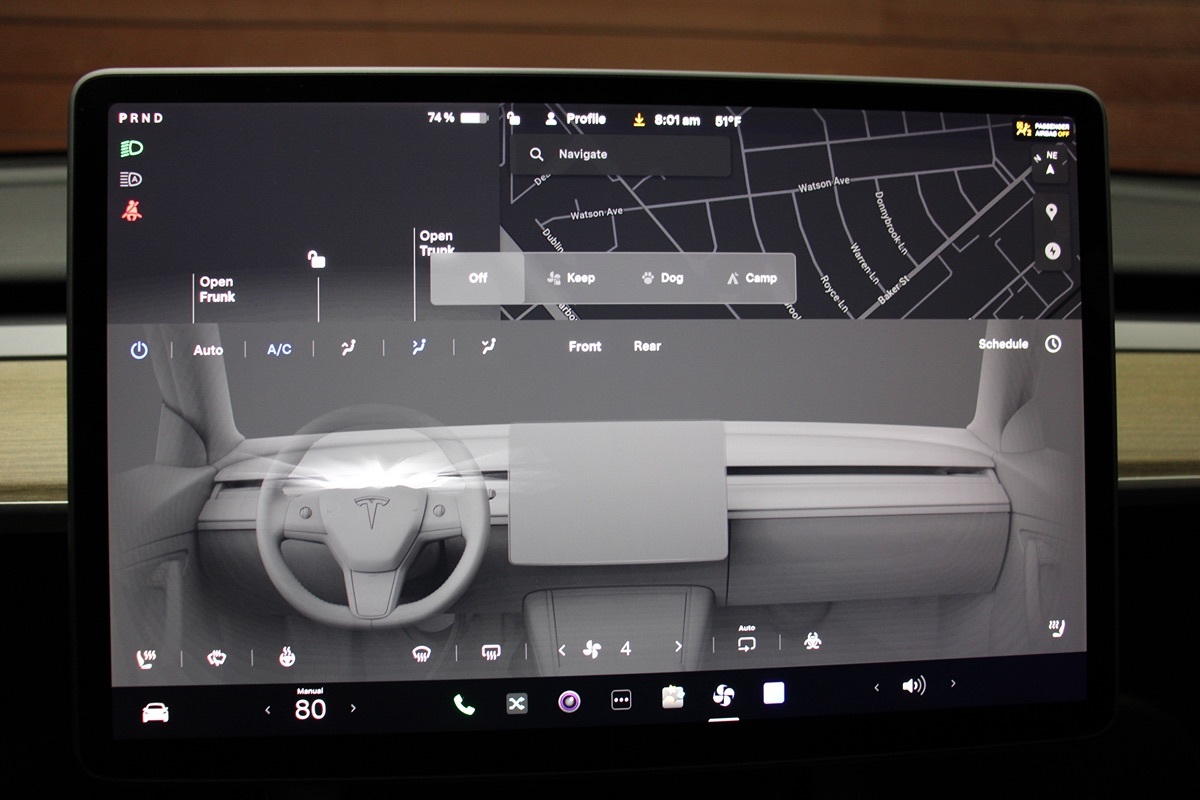Open the camera app in dock
1200x800 pixels.
[x=568, y=702]
